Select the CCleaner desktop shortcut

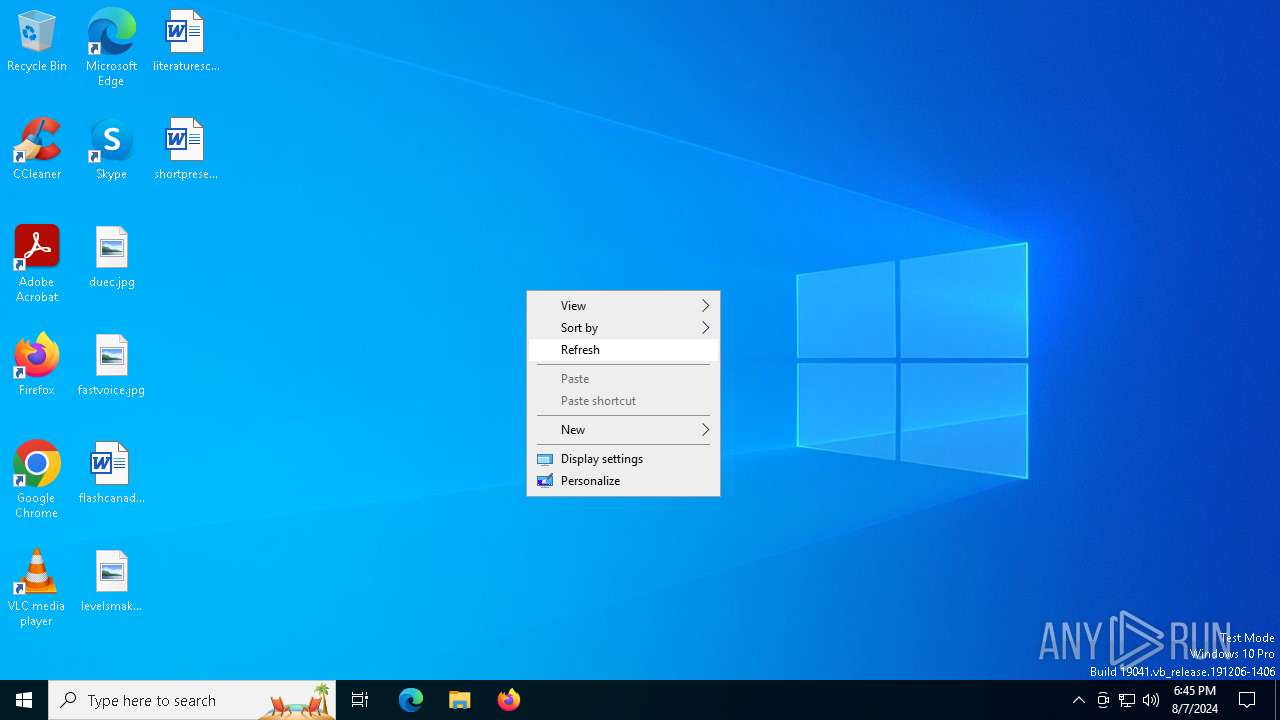[x=37, y=149]
